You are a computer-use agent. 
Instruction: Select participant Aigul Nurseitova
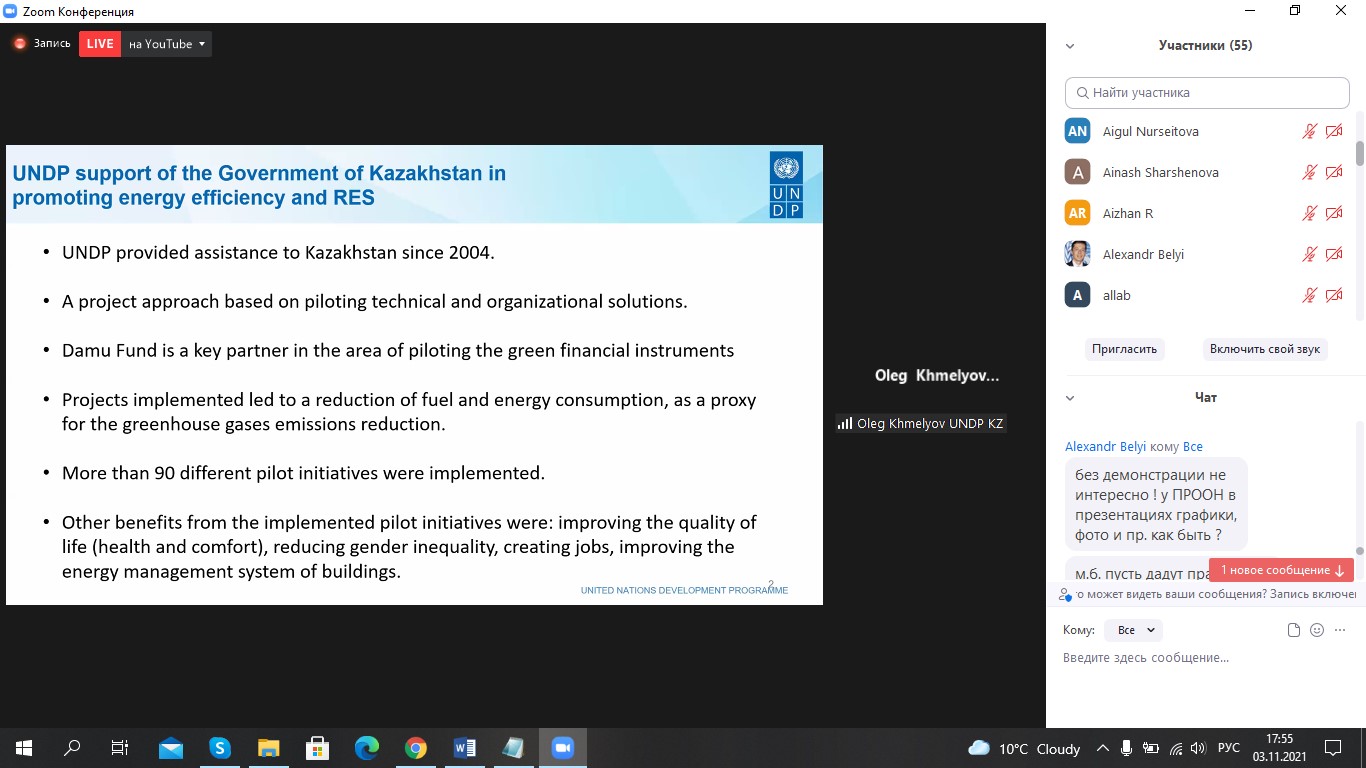(1150, 131)
